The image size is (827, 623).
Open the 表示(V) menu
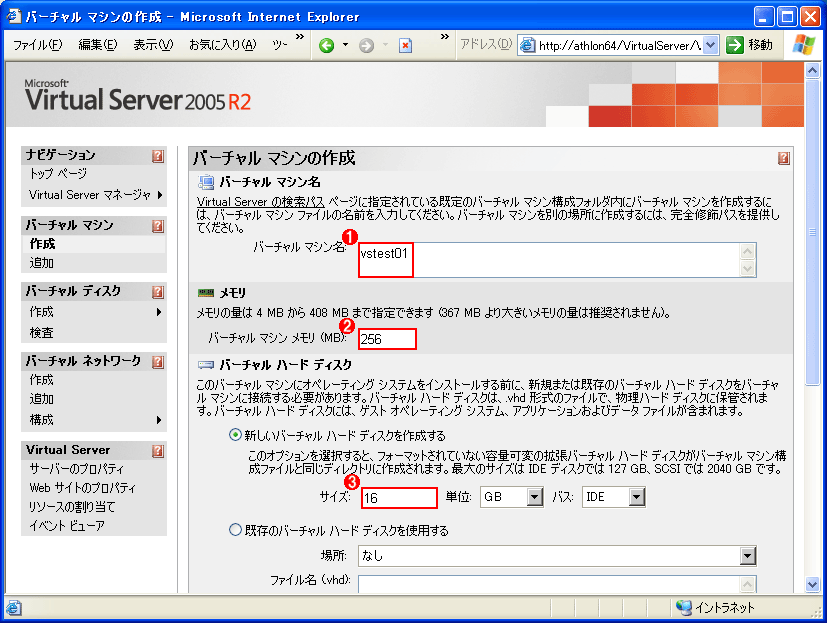(x=153, y=45)
